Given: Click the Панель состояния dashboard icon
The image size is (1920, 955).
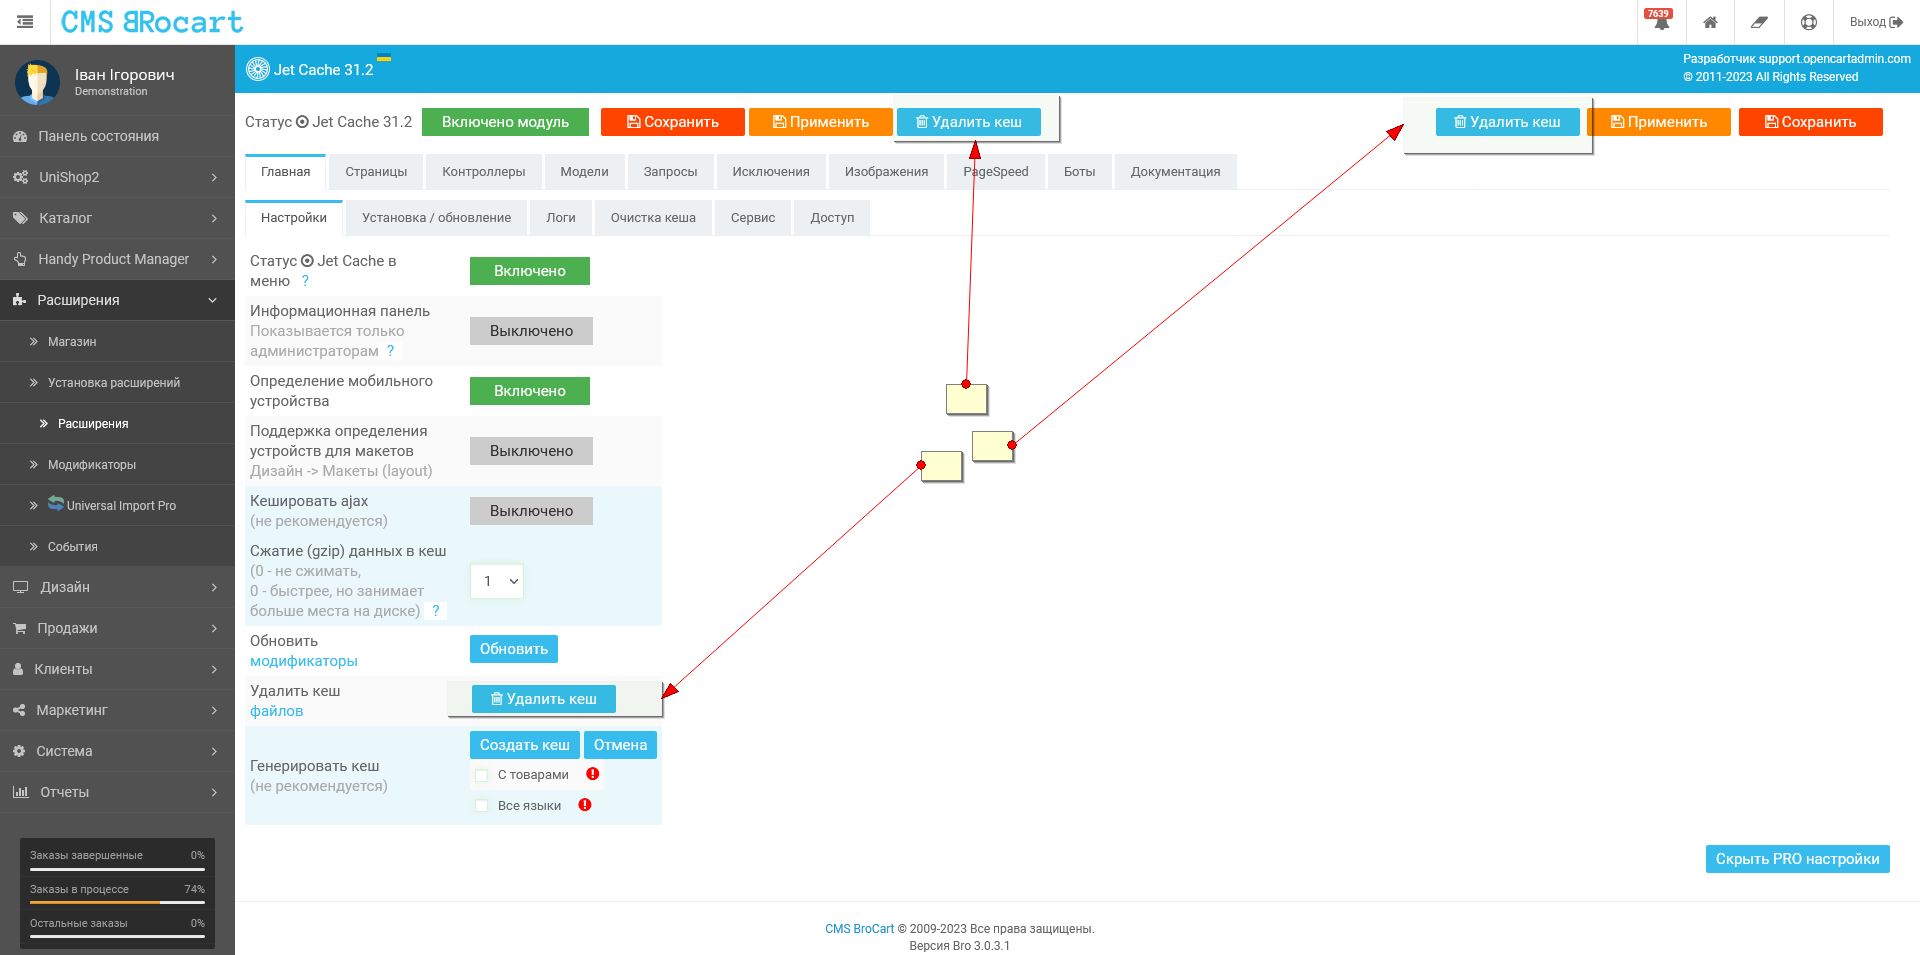Looking at the screenshot, I should tap(20, 136).
